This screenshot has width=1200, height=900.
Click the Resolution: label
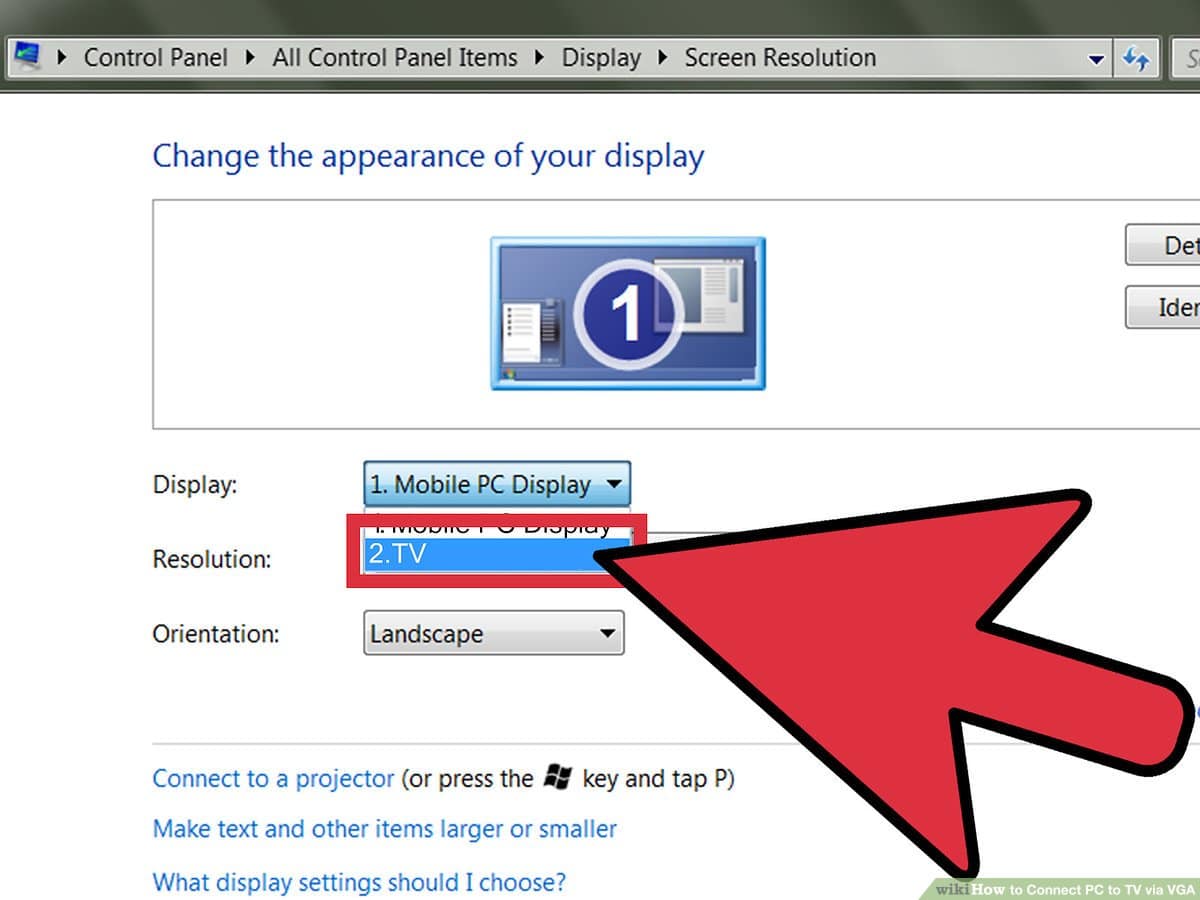[x=212, y=559]
